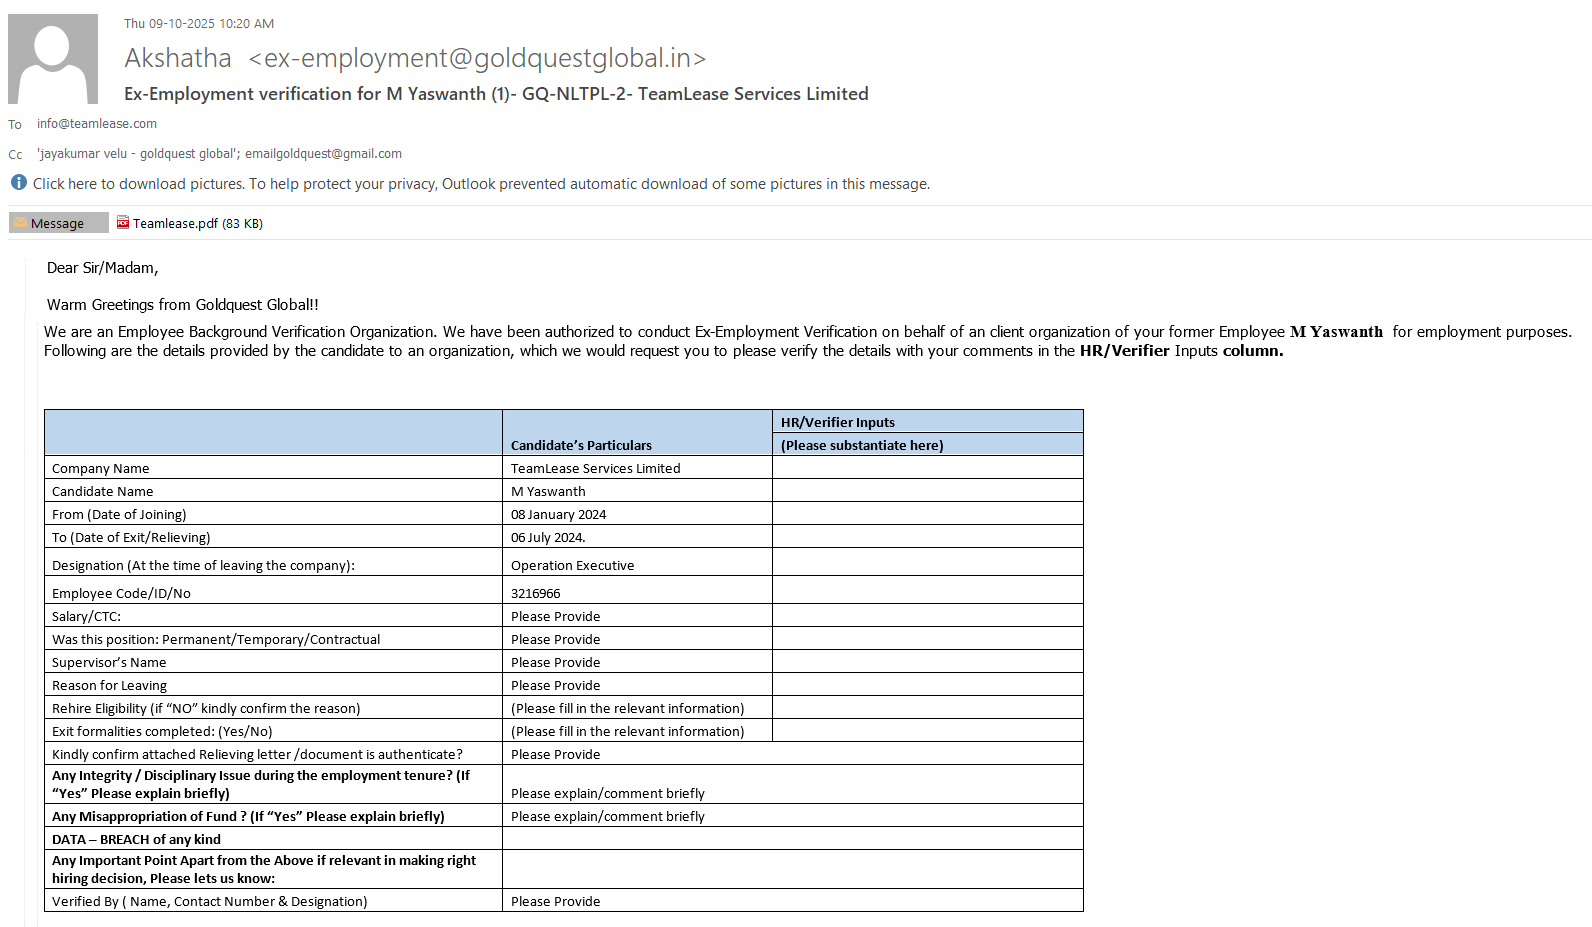Click the 'HR/Verifier Inputs' column header
The image size is (1592, 927).
click(x=838, y=422)
